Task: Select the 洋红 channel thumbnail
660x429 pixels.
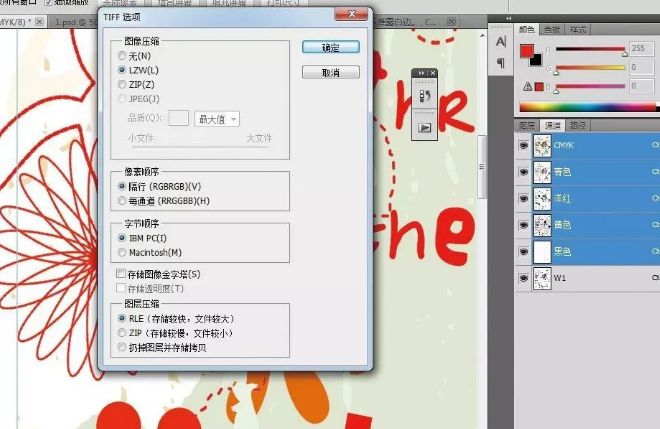Action: point(542,199)
